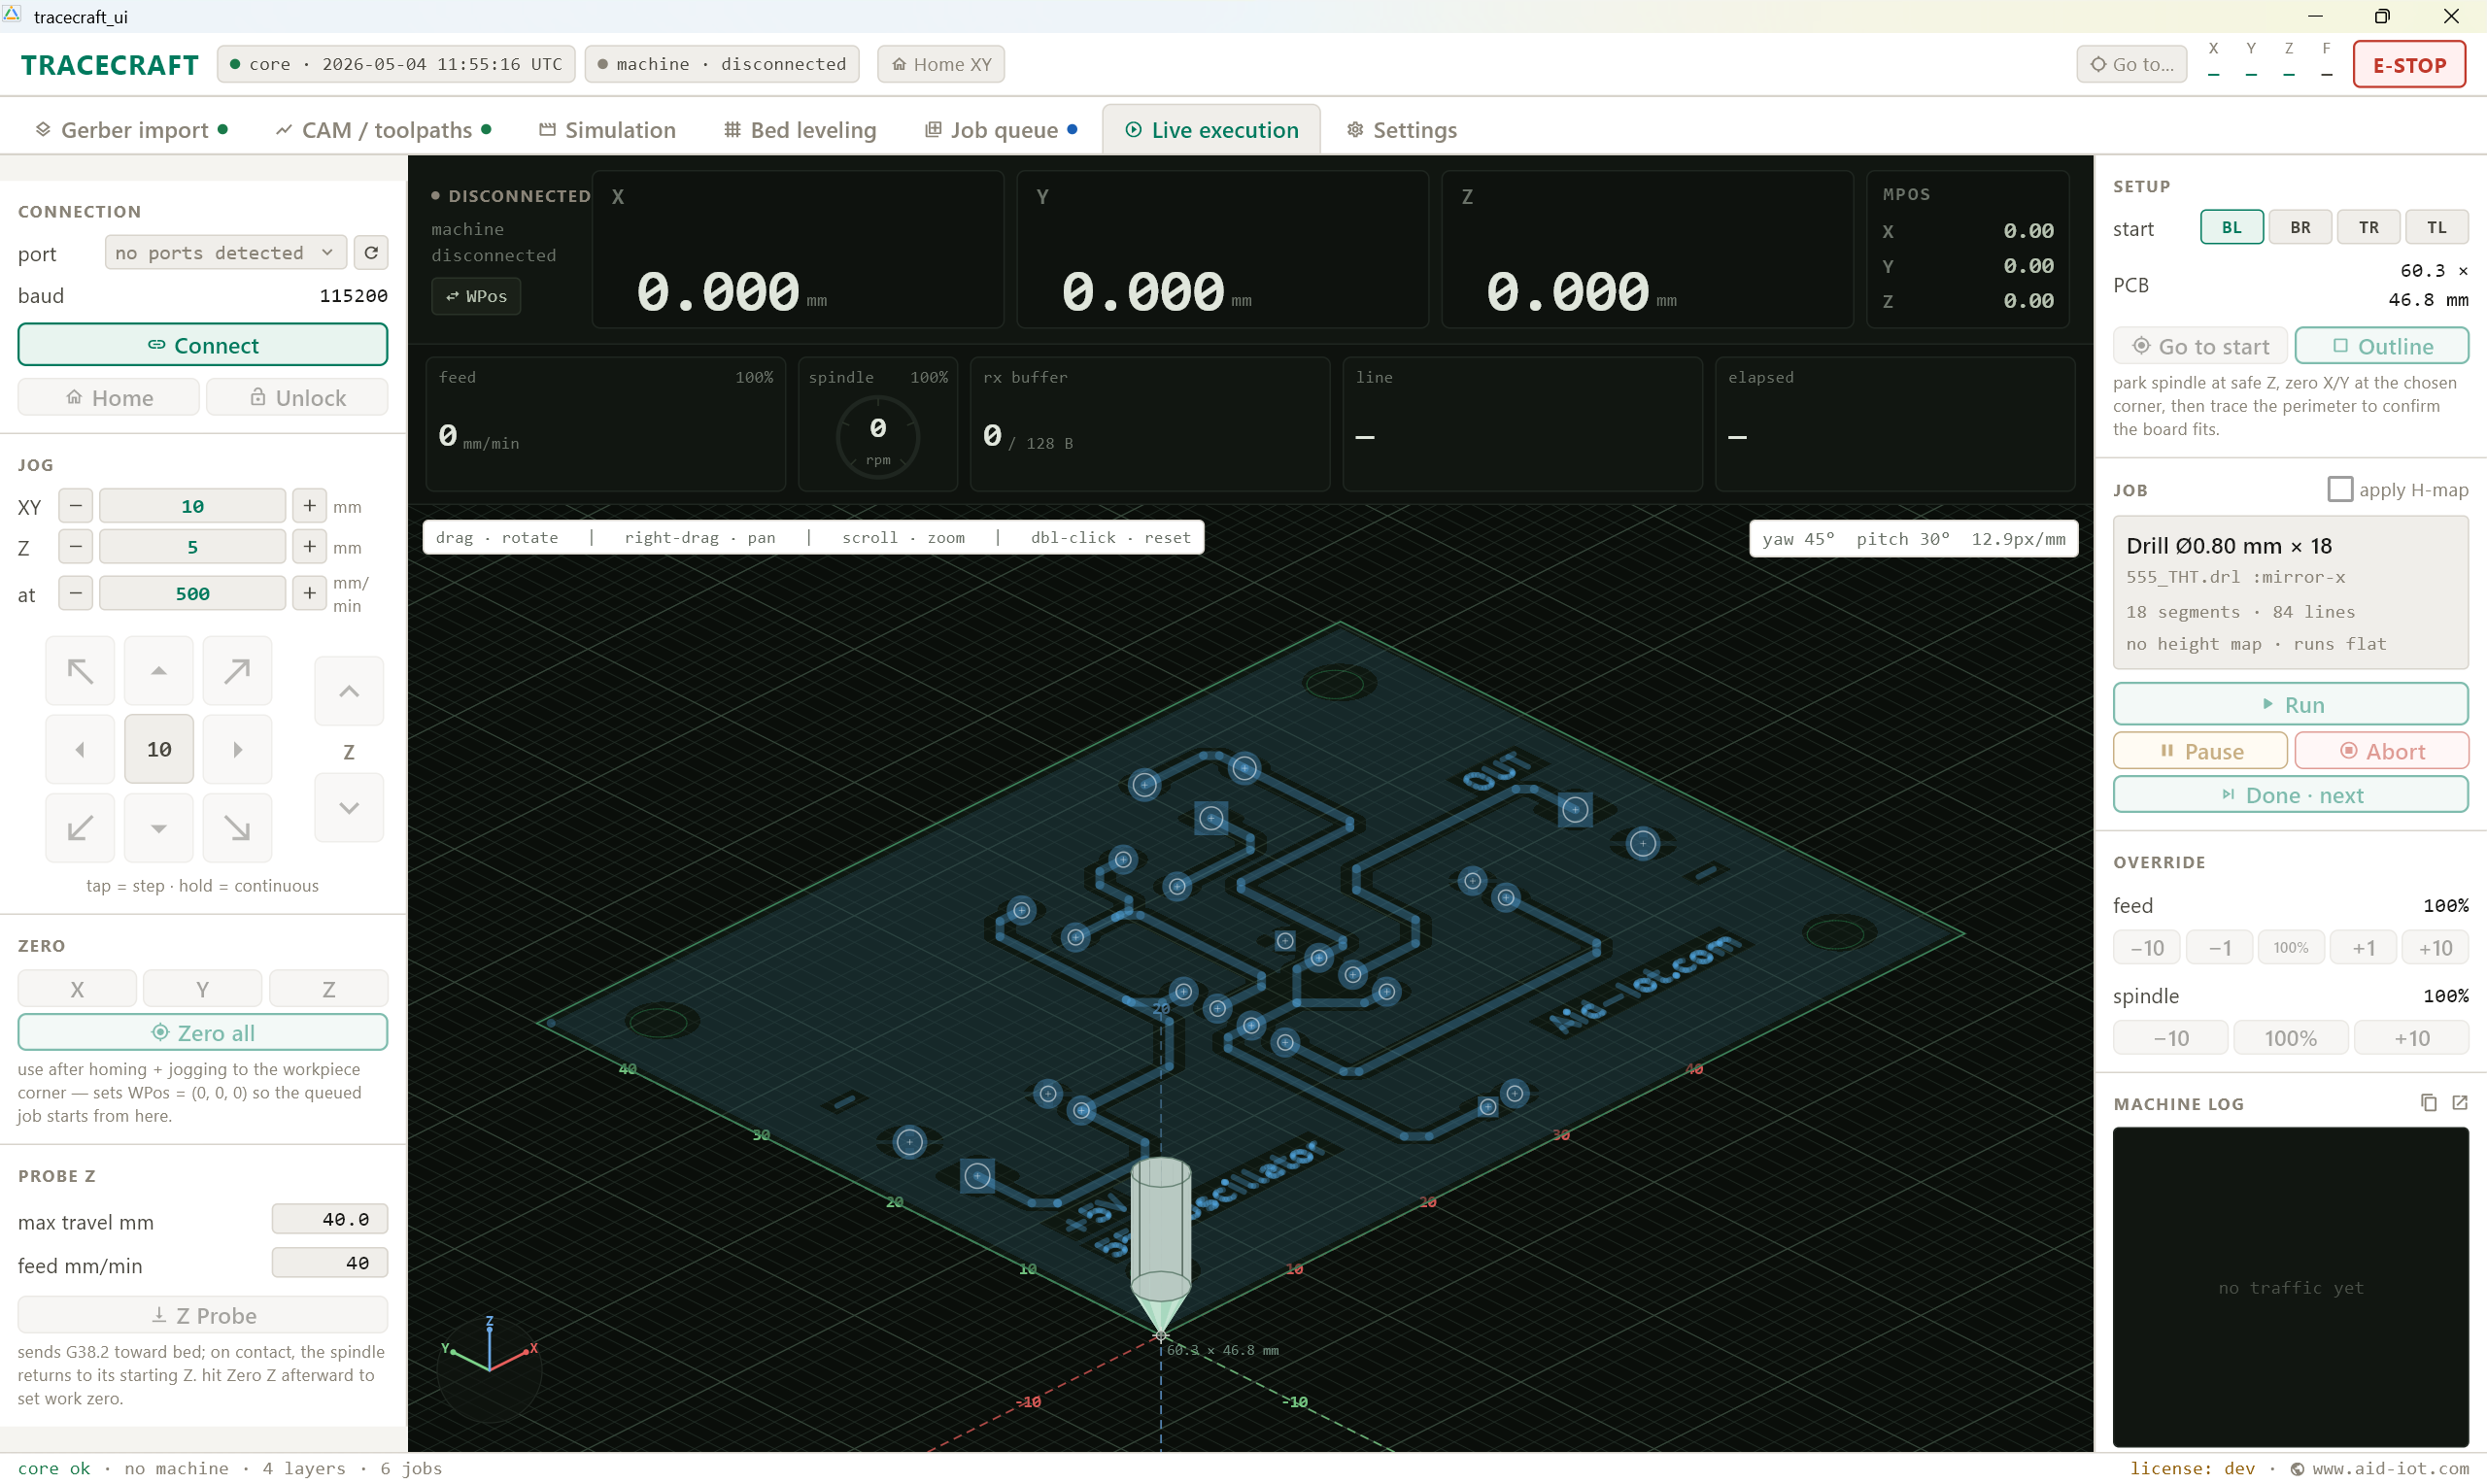Enable the apply H-map checkbox
This screenshot has width=2487, height=1484.
click(x=2340, y=489)
